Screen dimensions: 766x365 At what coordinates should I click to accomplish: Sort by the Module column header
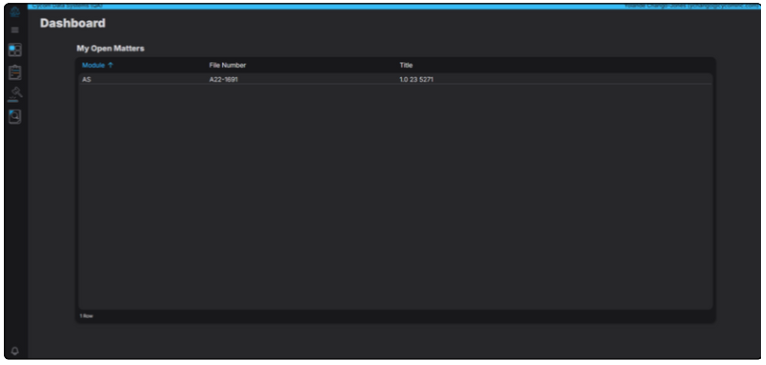pyautogui.click(x=98, y=65)
